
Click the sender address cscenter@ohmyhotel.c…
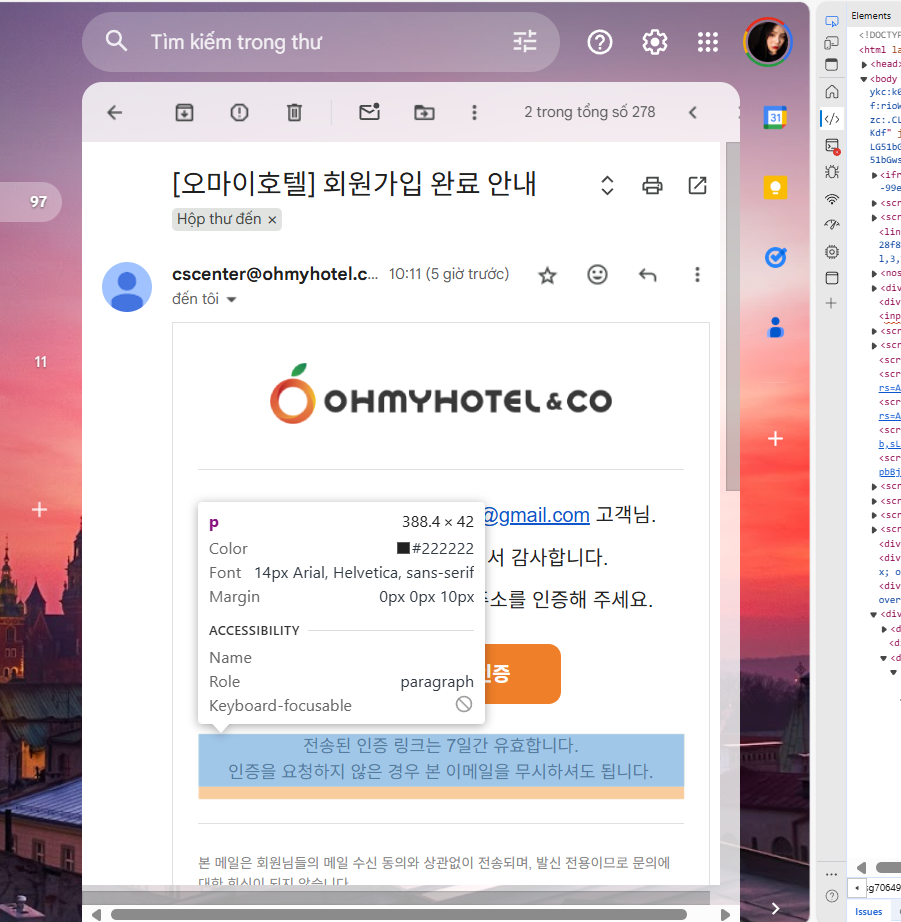[x=275, y=274]
